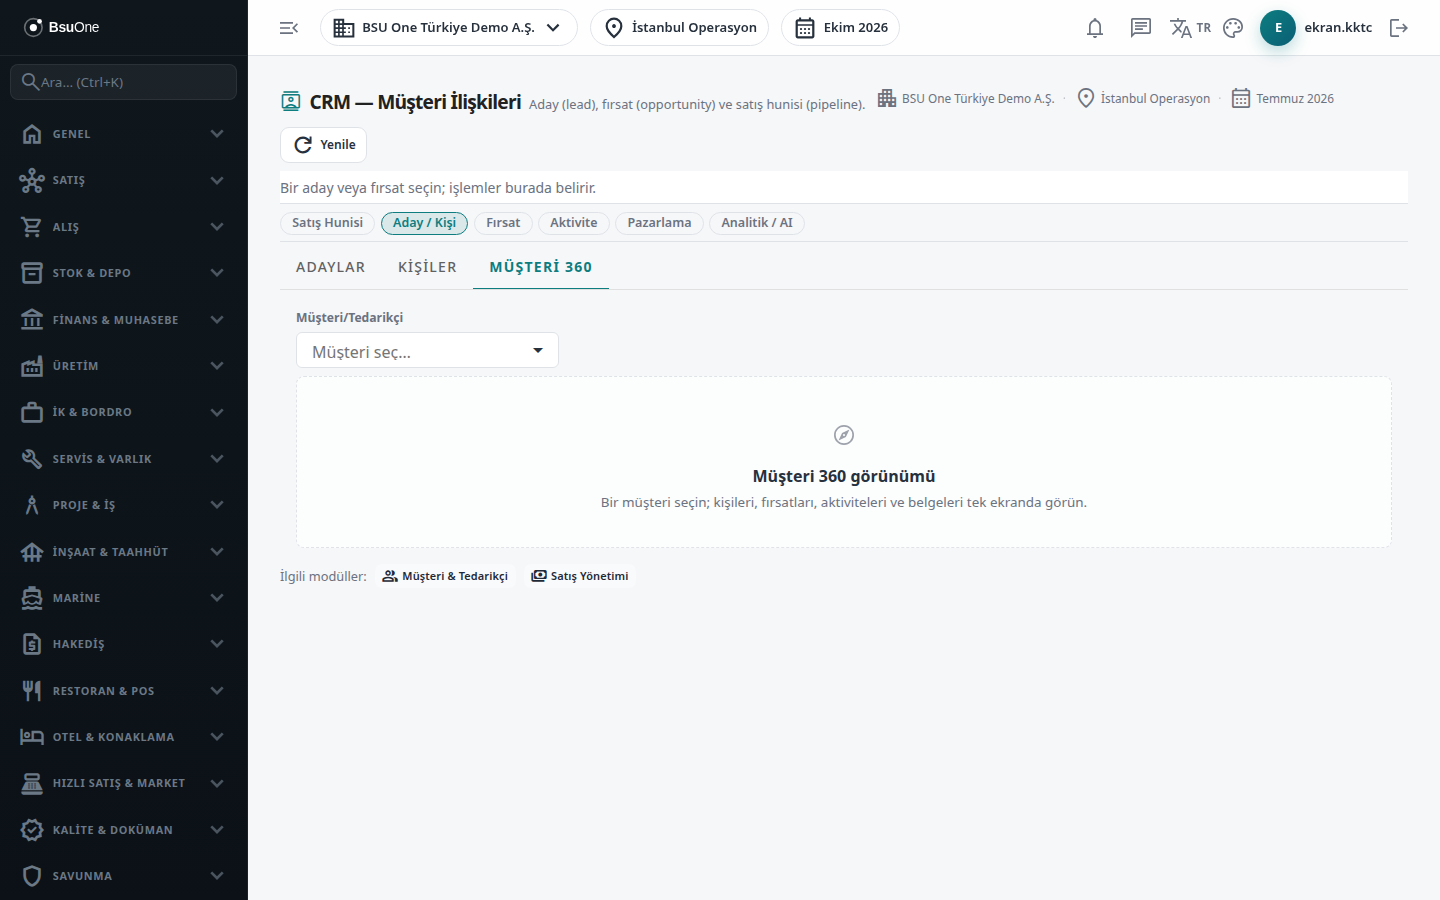Click the Restoran & POS fork icon

tap(32, 691)
